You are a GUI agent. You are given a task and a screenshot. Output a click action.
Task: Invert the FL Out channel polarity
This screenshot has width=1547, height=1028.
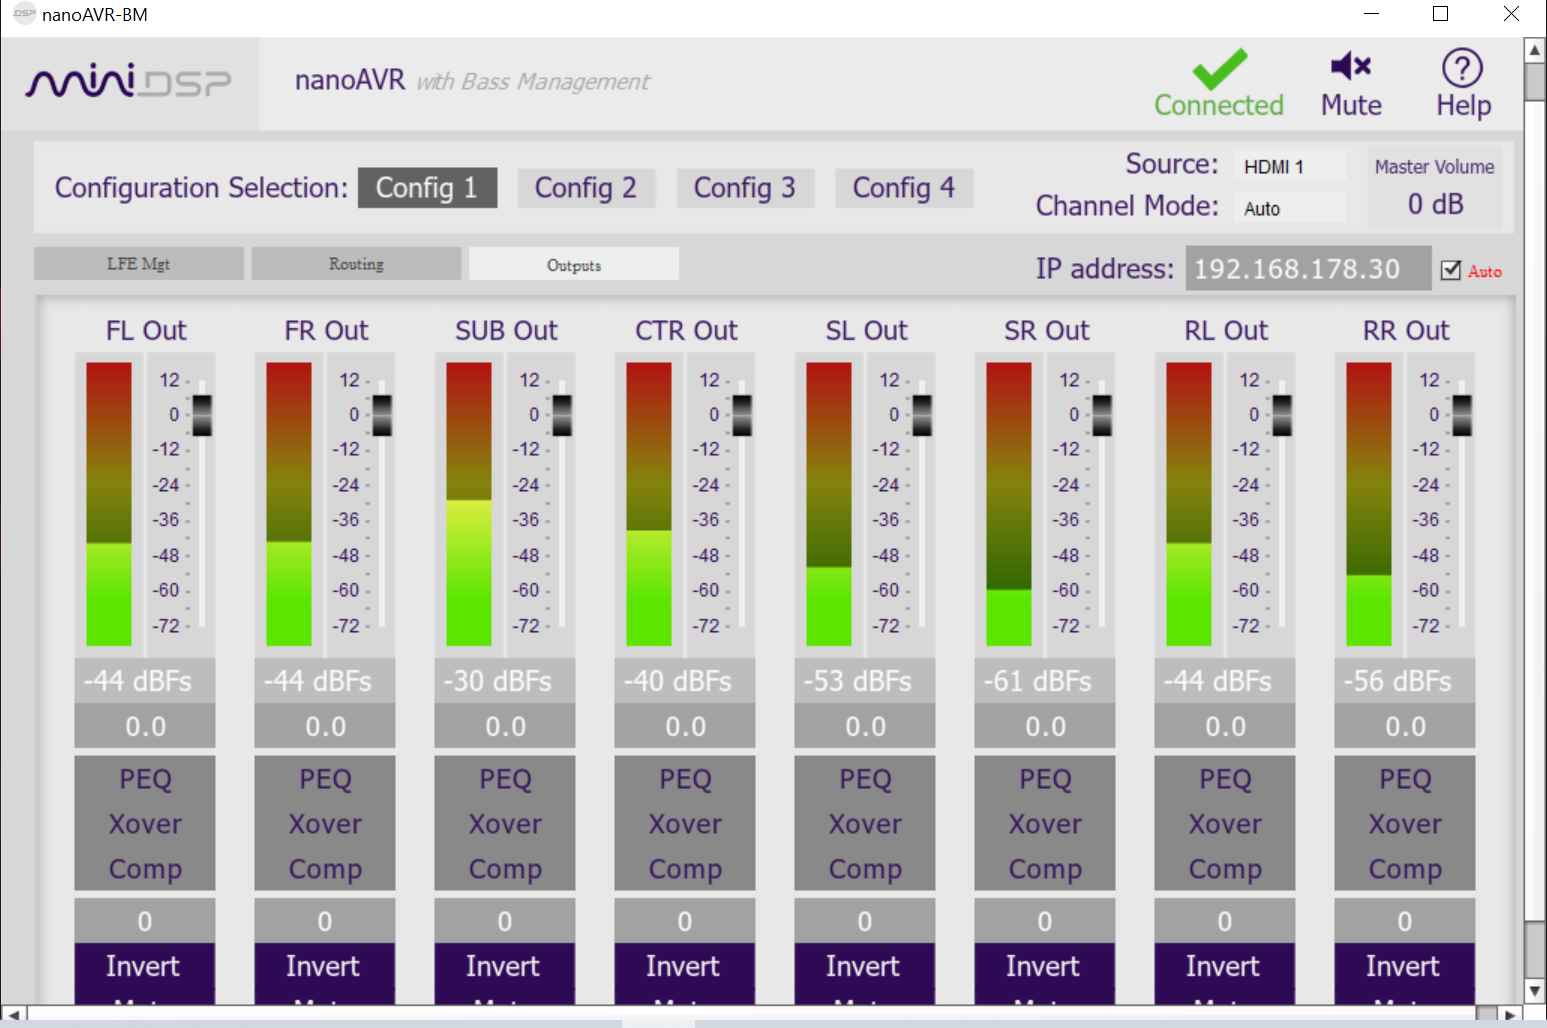tap(144, 966)
